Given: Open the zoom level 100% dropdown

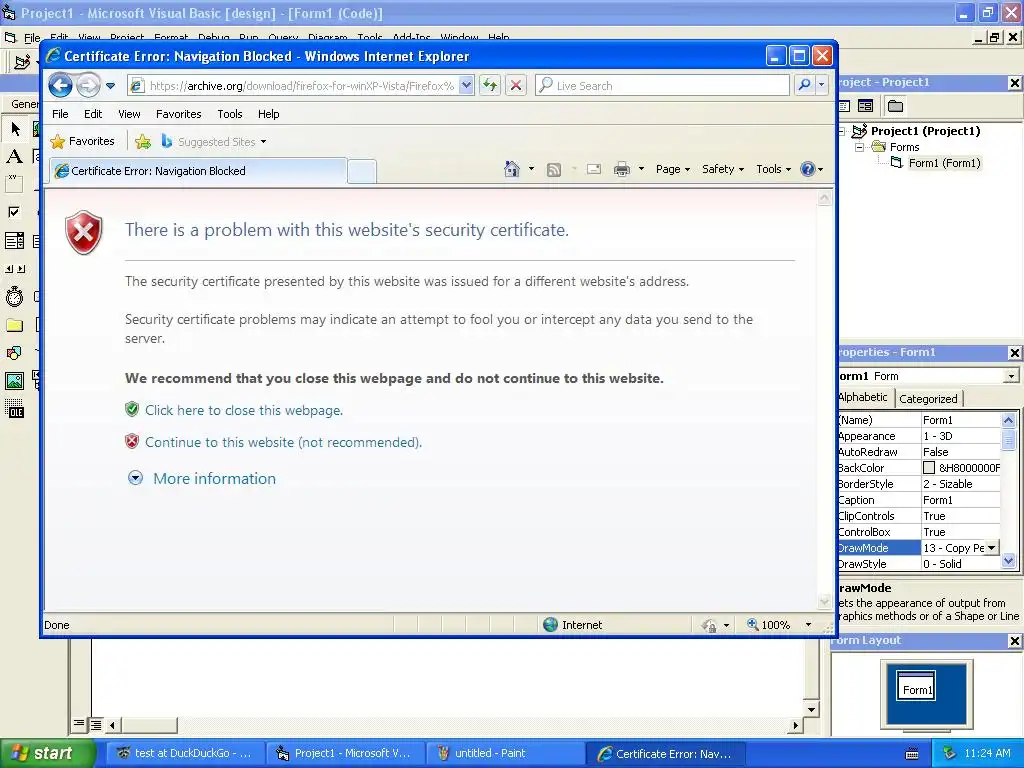Looking at the screenshot, I should coord(808,625).
